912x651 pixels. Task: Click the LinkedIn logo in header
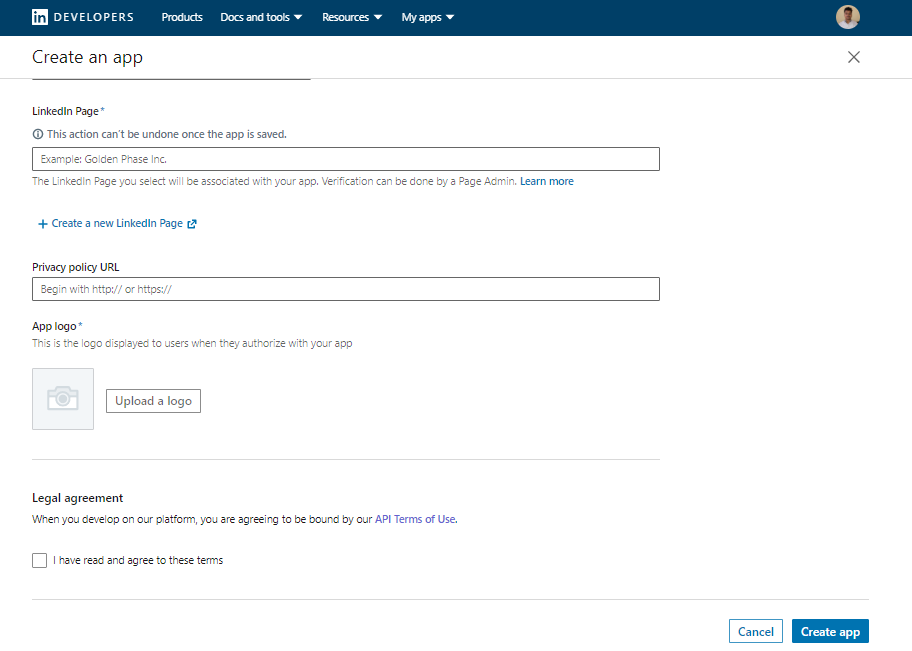(x=40, y=17)
